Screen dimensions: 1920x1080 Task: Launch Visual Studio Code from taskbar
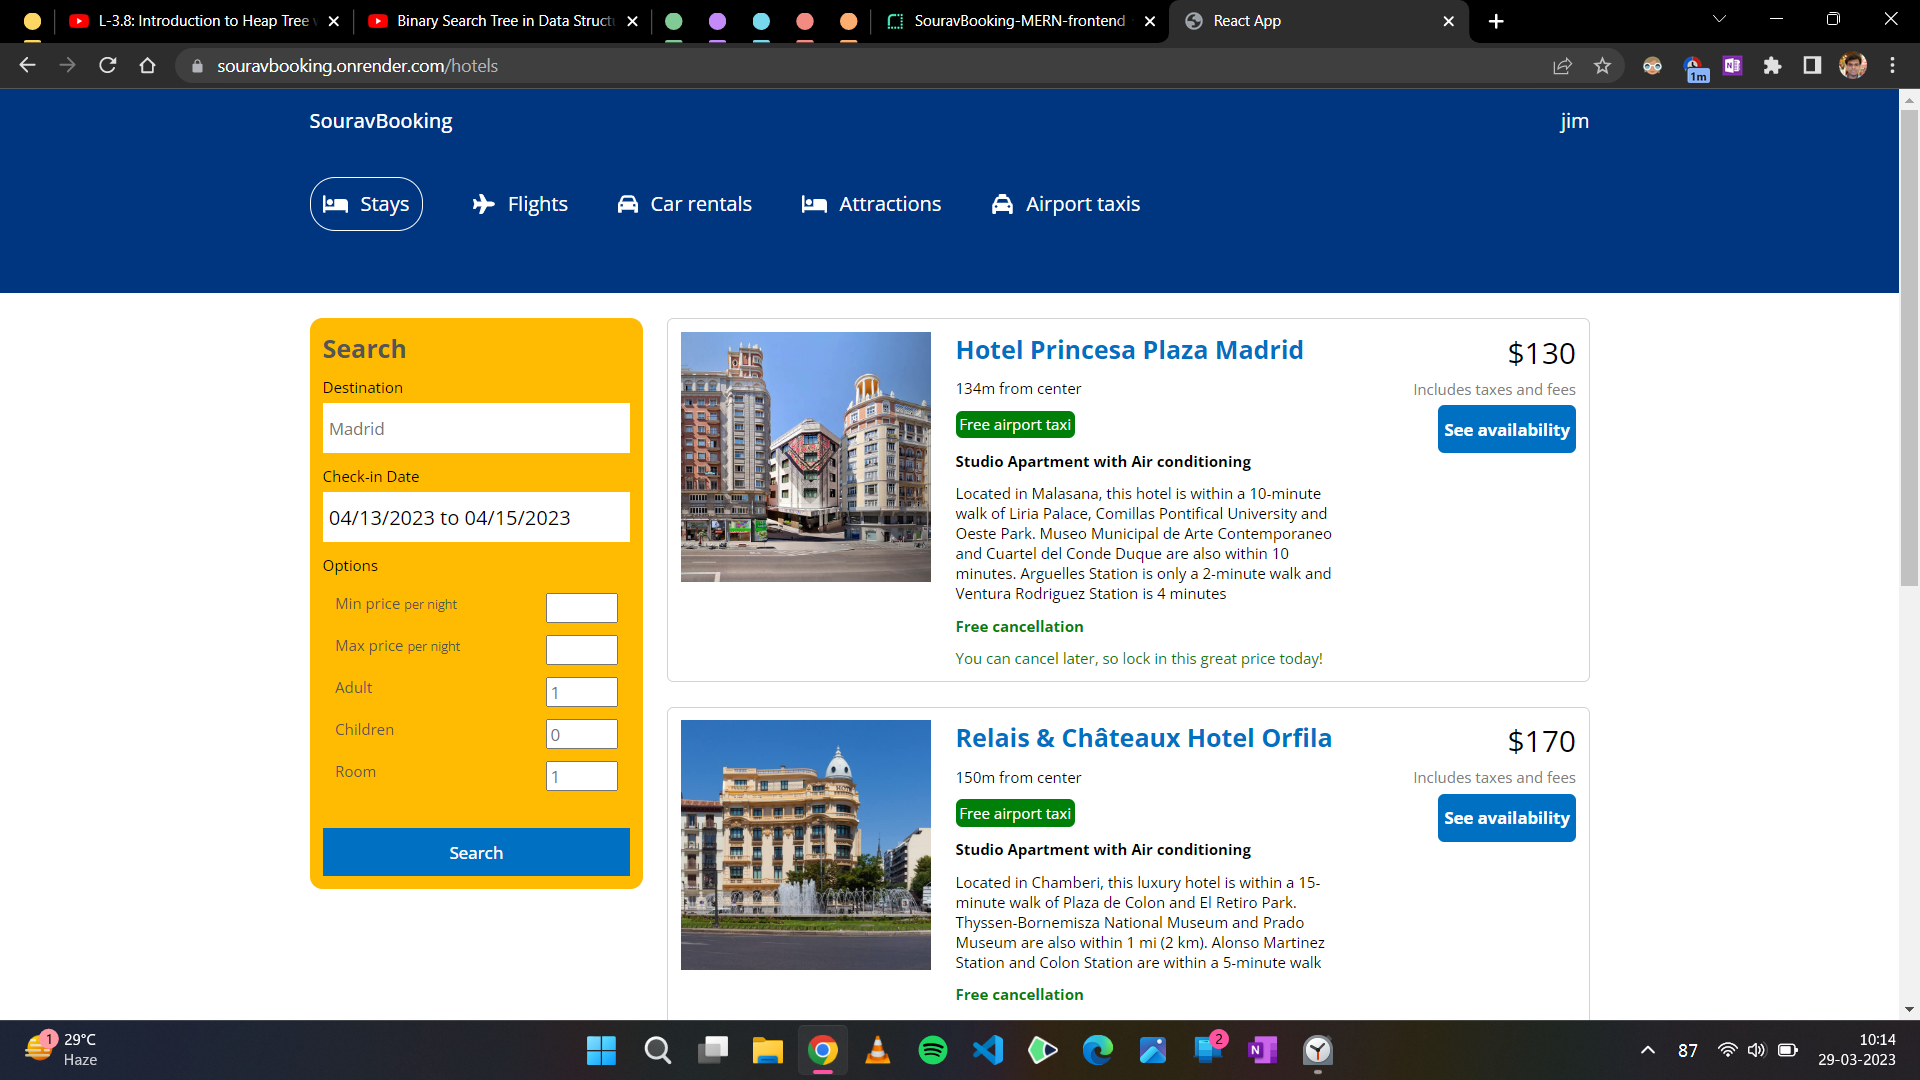[987, 1050]
